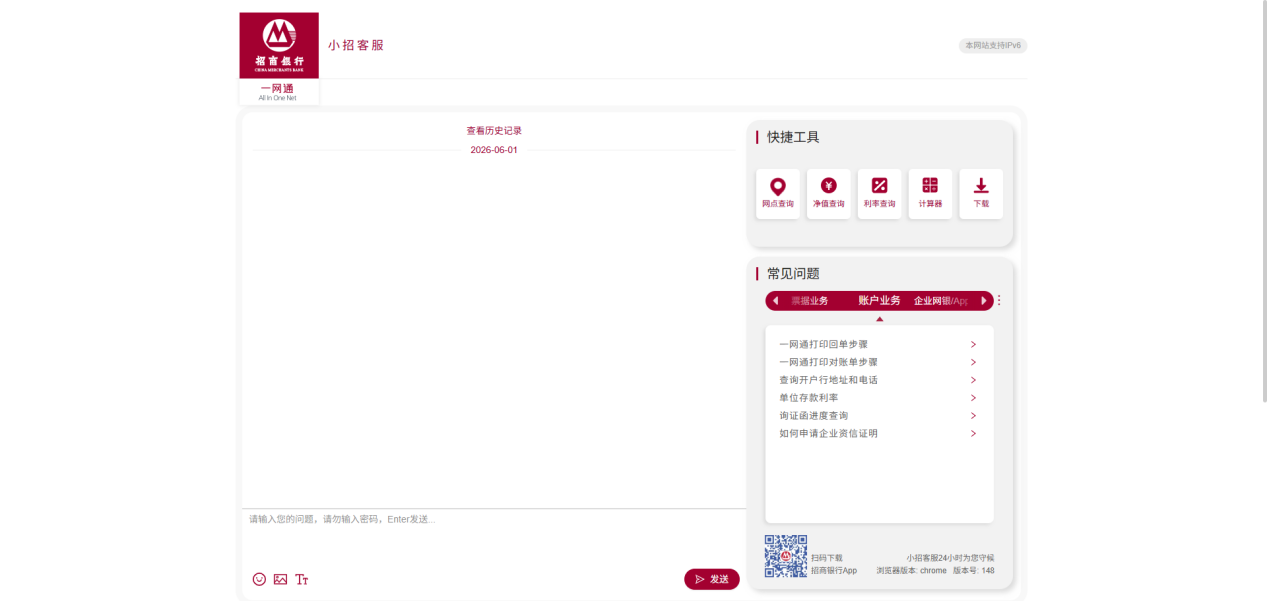1267x601 pixels.
Task: Expand the 单位存款利率 arrow
Action: [973, 398]
